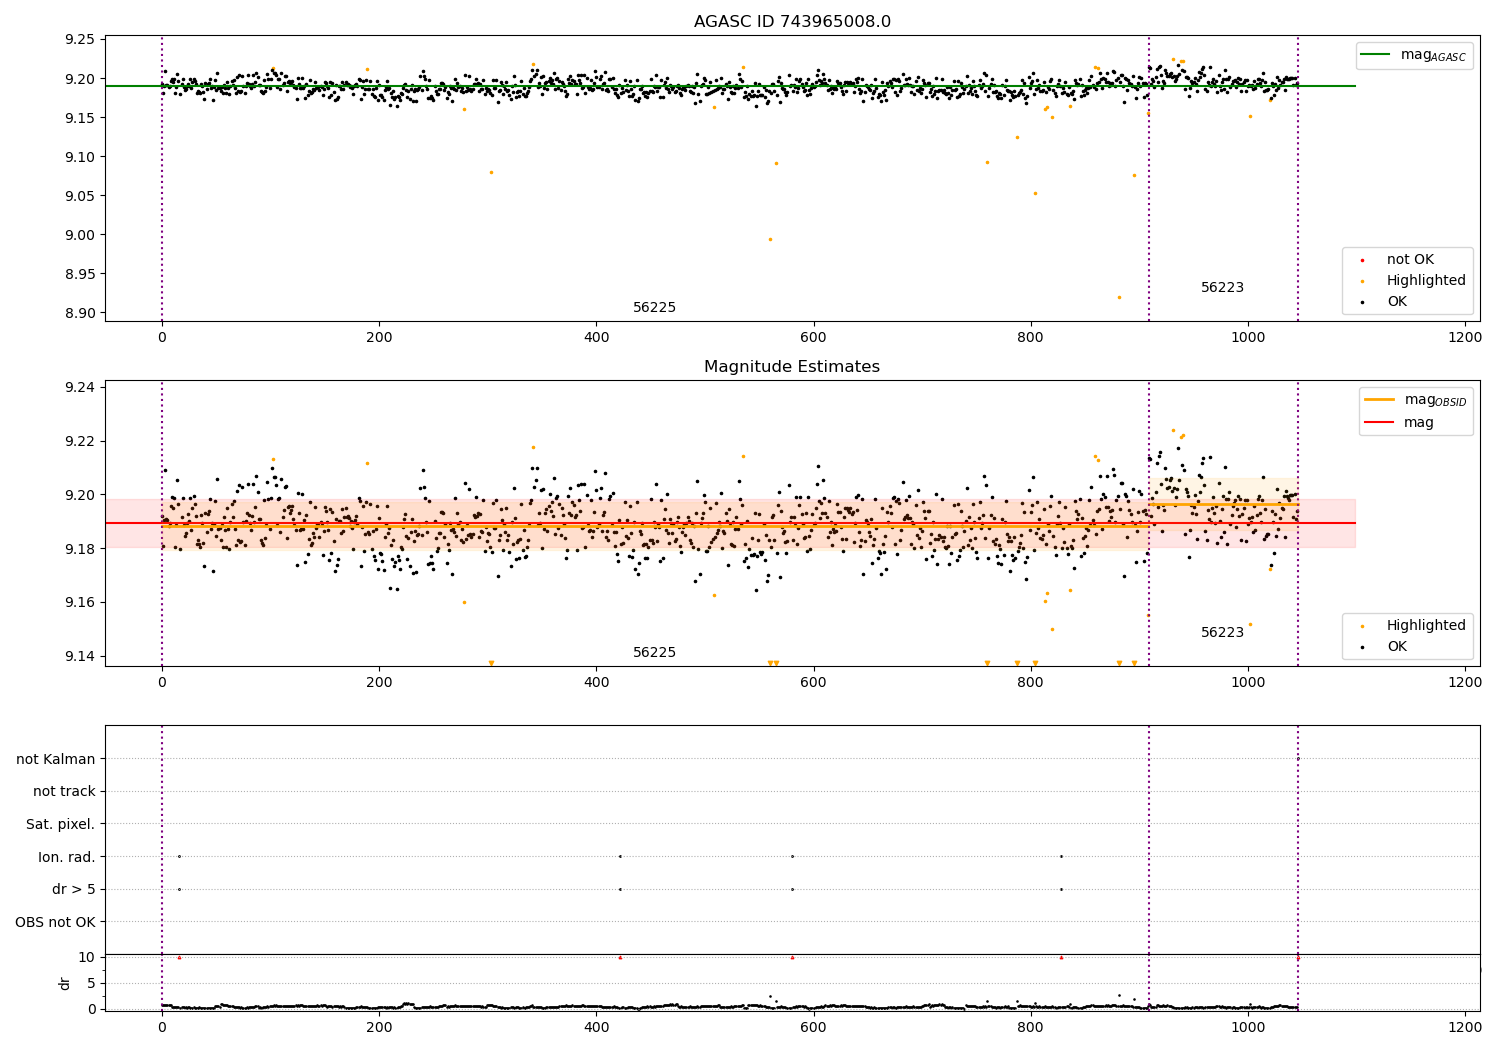Click the lowest orange outlier point near 8.92

coord(1119,297)
